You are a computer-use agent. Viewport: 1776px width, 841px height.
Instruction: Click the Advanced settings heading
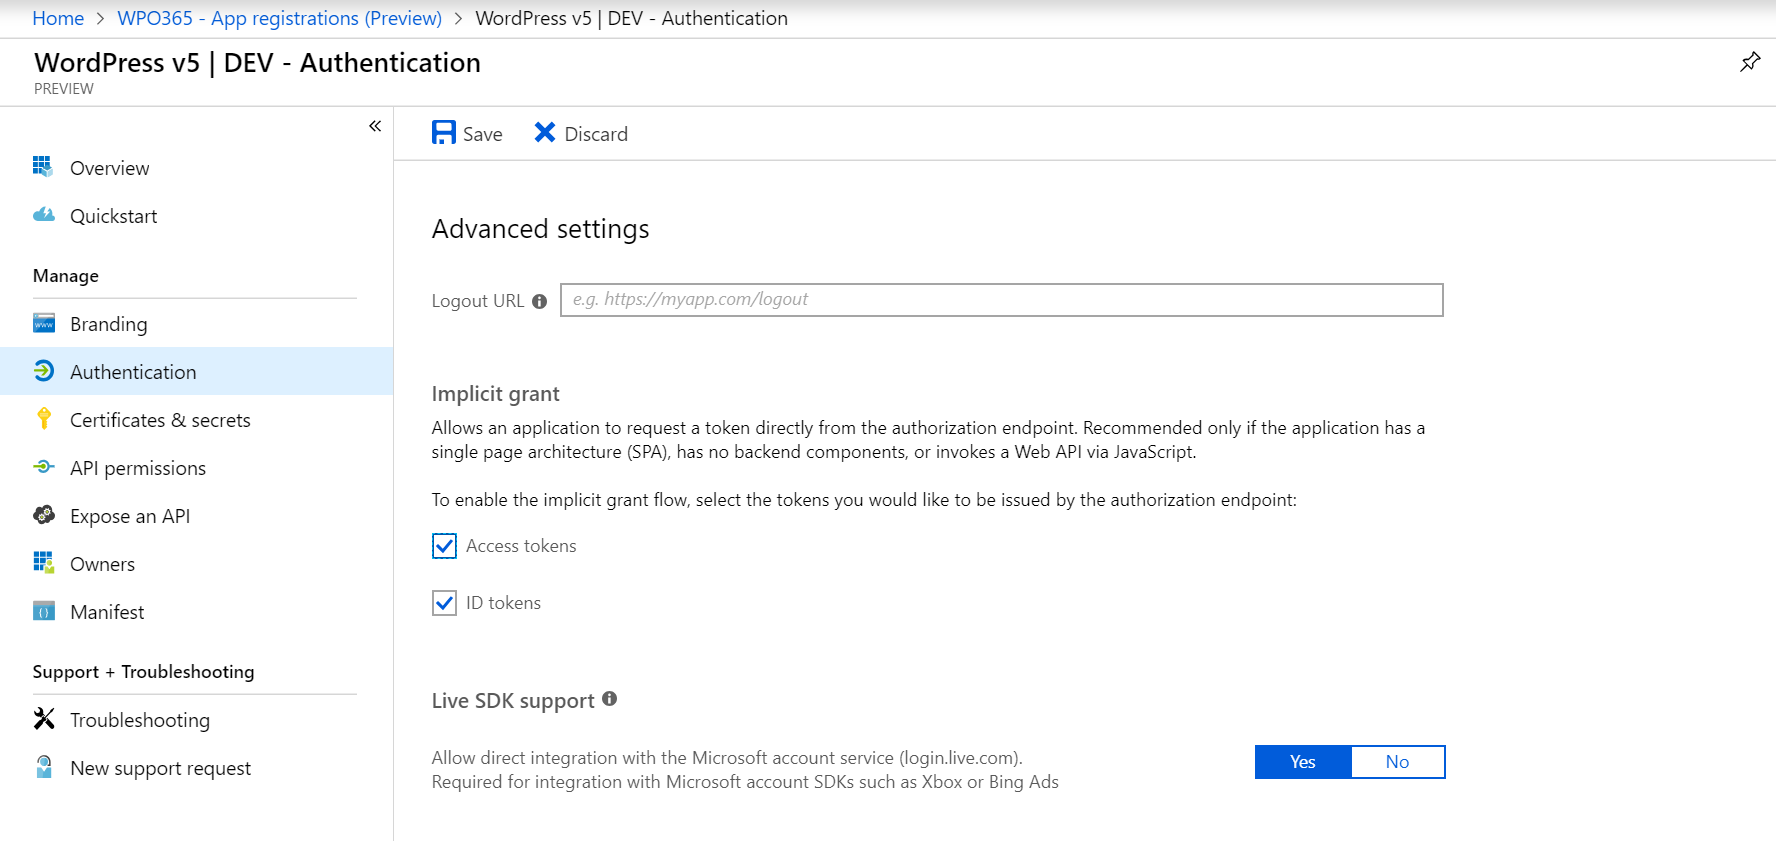pos(540,229)
